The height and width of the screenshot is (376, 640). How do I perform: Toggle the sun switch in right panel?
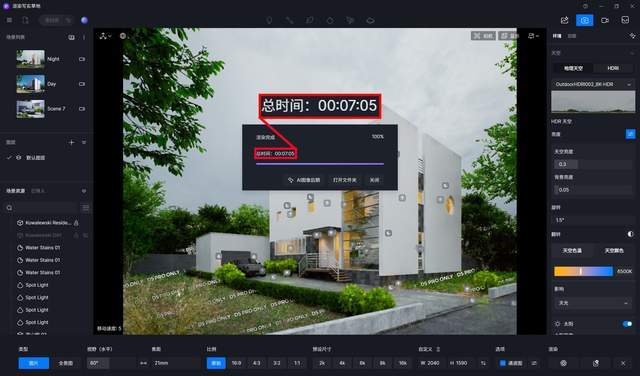click(627, 324)
